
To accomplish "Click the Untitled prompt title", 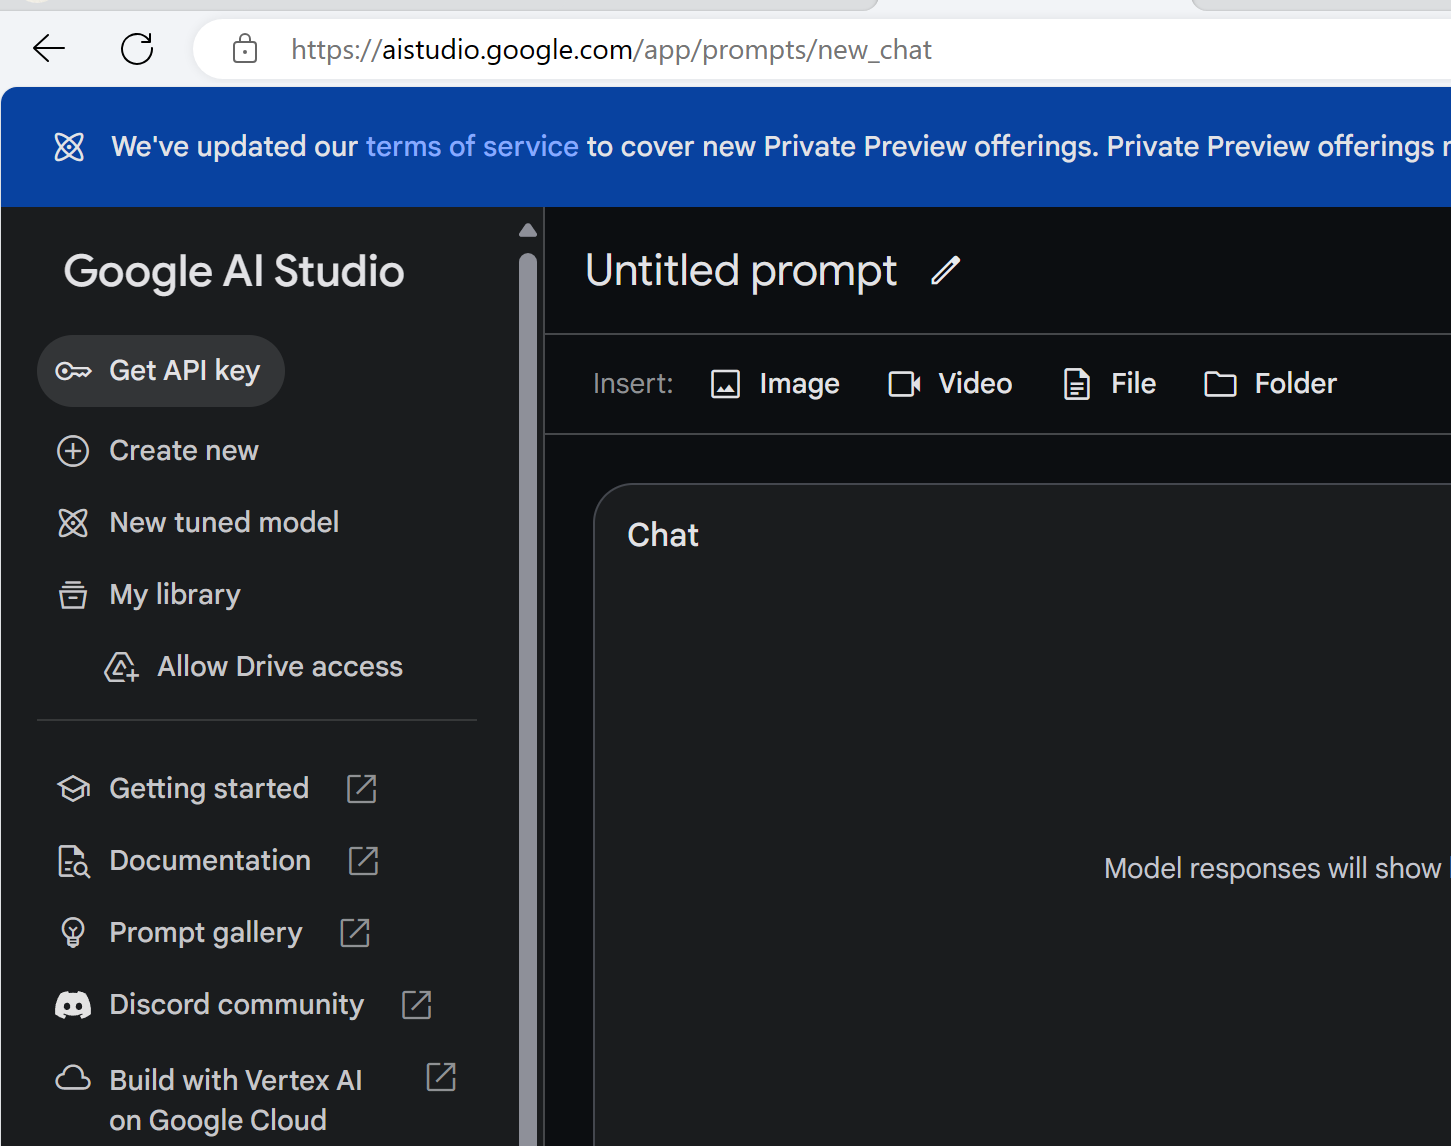I will point(741,271).
